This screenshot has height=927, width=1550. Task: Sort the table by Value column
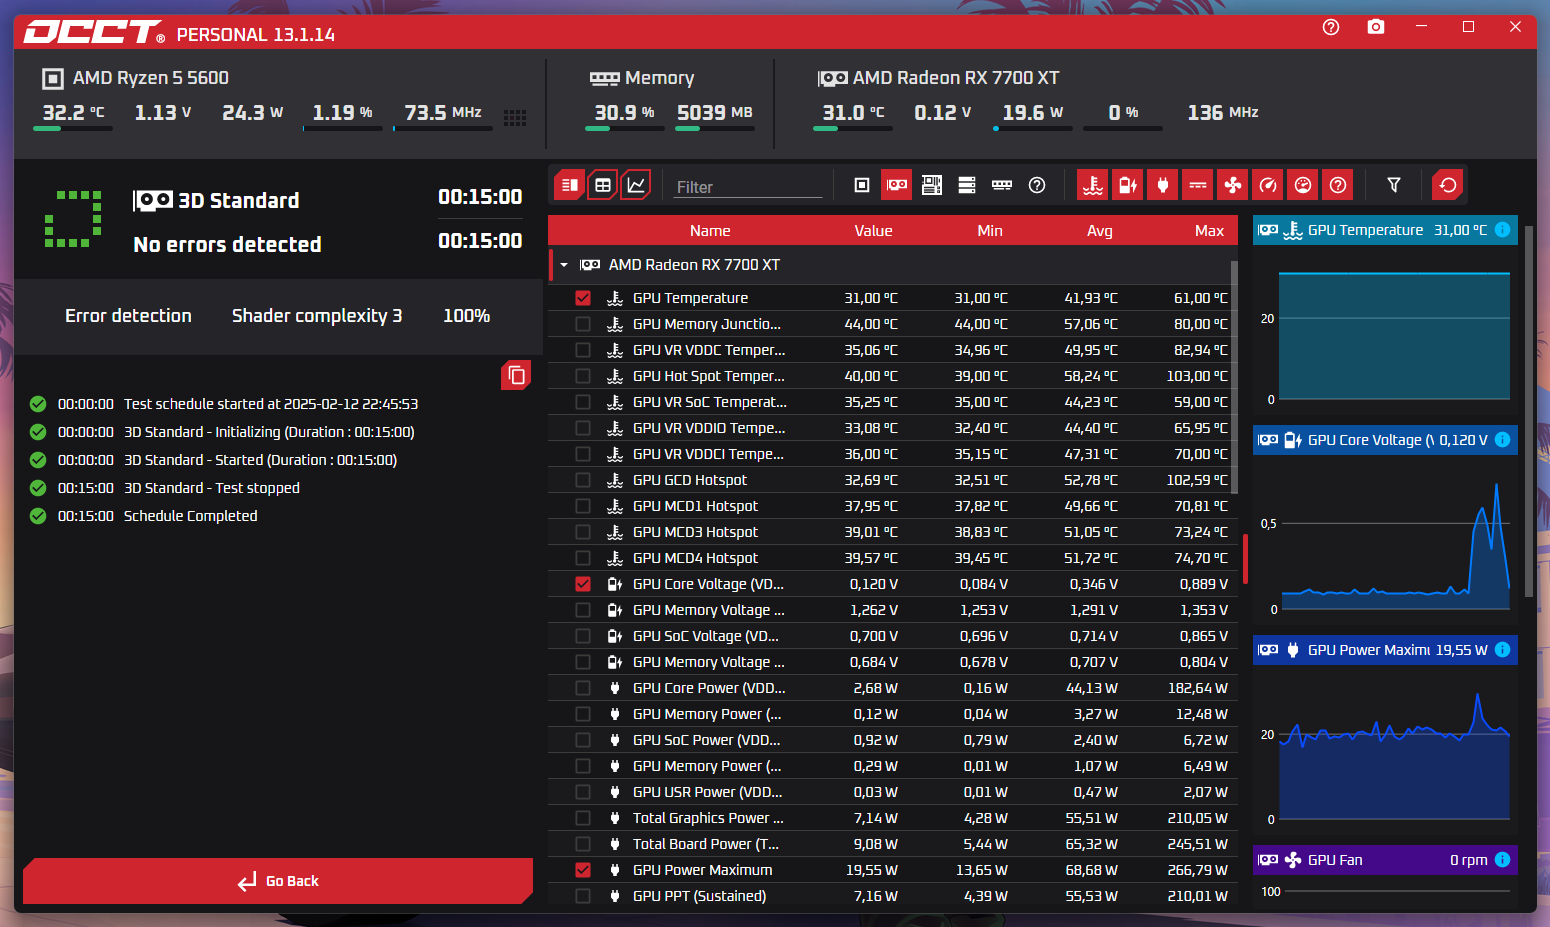click(x=873, y=231)
